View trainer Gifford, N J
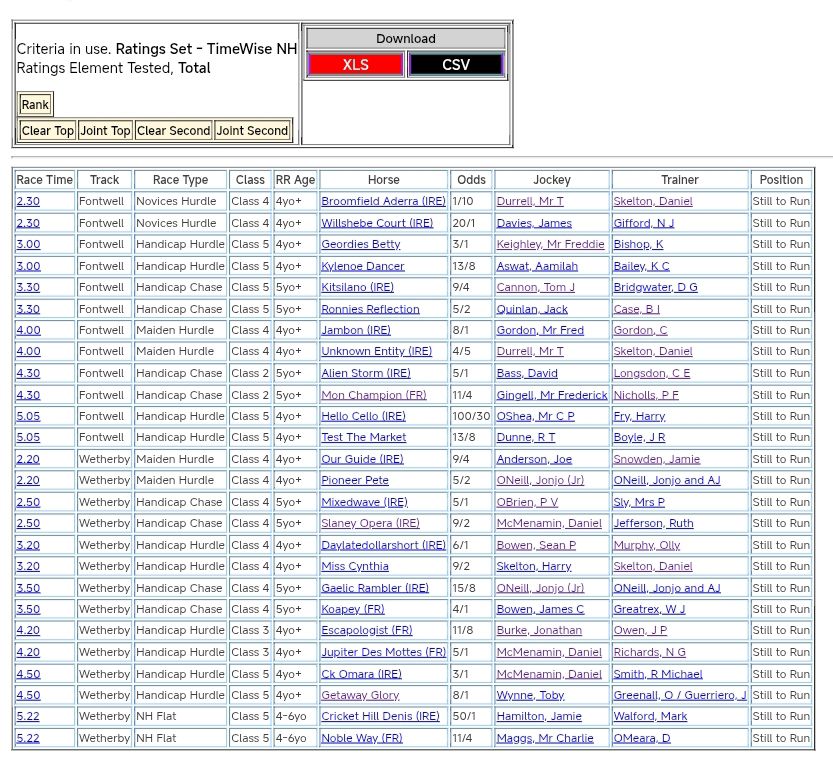833x765 pixels. [x=643, y=223]
